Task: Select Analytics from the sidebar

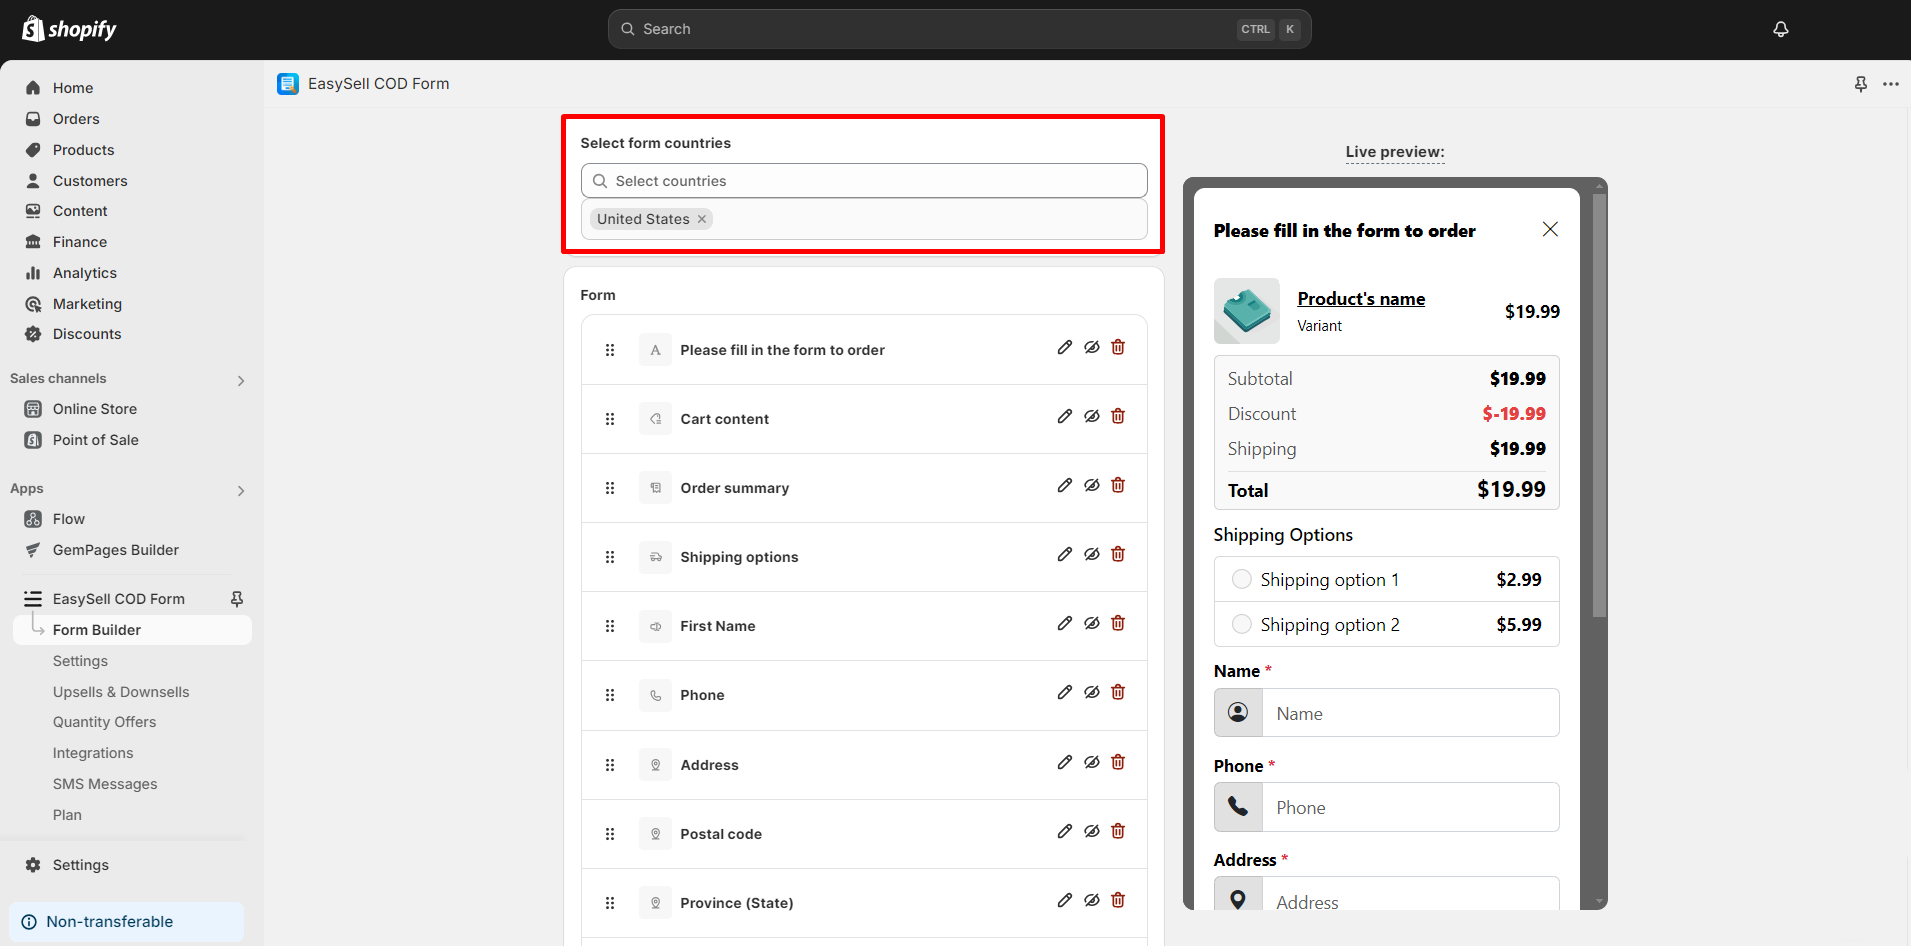Action: pyautogui.click(x=83, y=272)
